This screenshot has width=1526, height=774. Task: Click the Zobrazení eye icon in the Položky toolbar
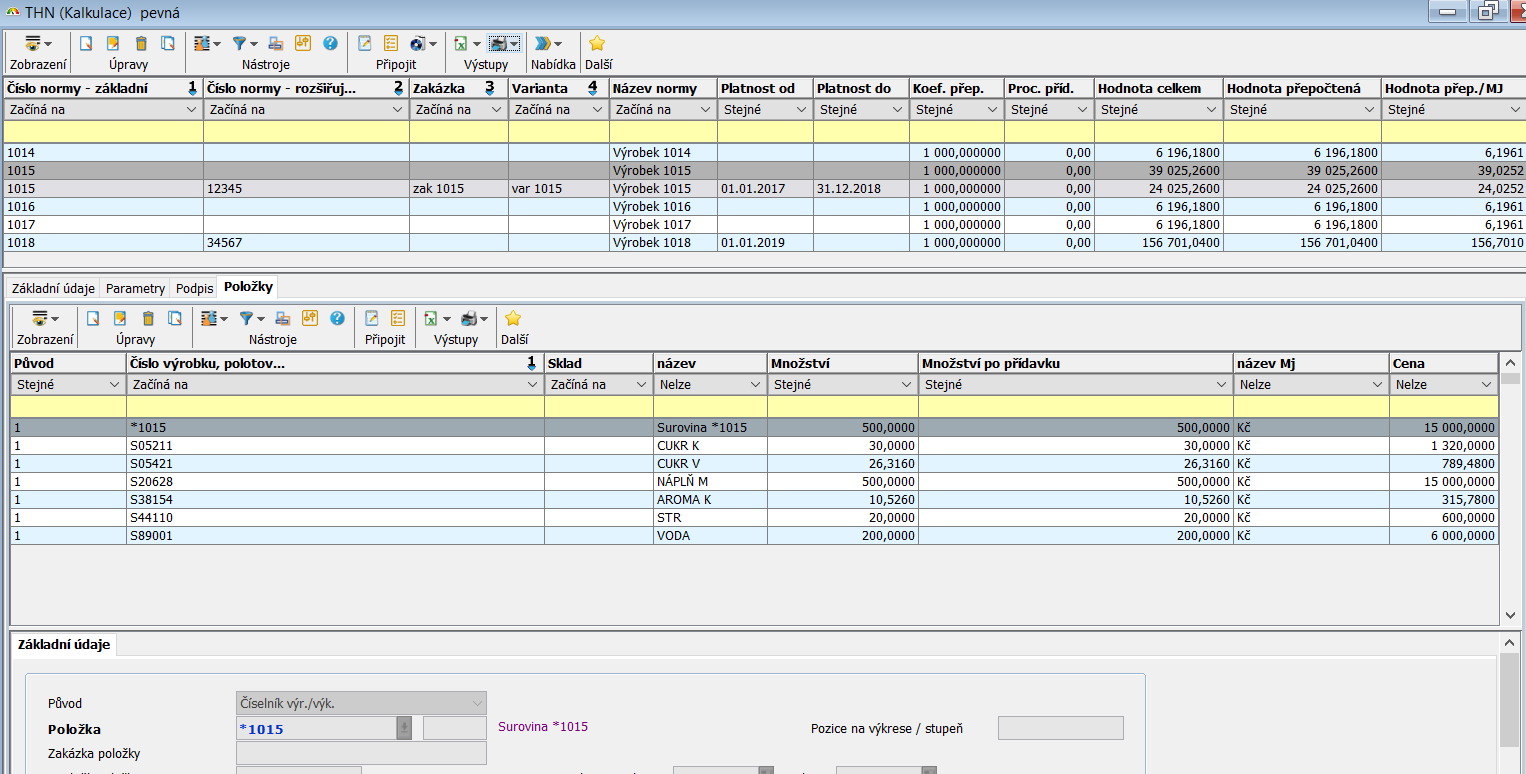(39, 318)
